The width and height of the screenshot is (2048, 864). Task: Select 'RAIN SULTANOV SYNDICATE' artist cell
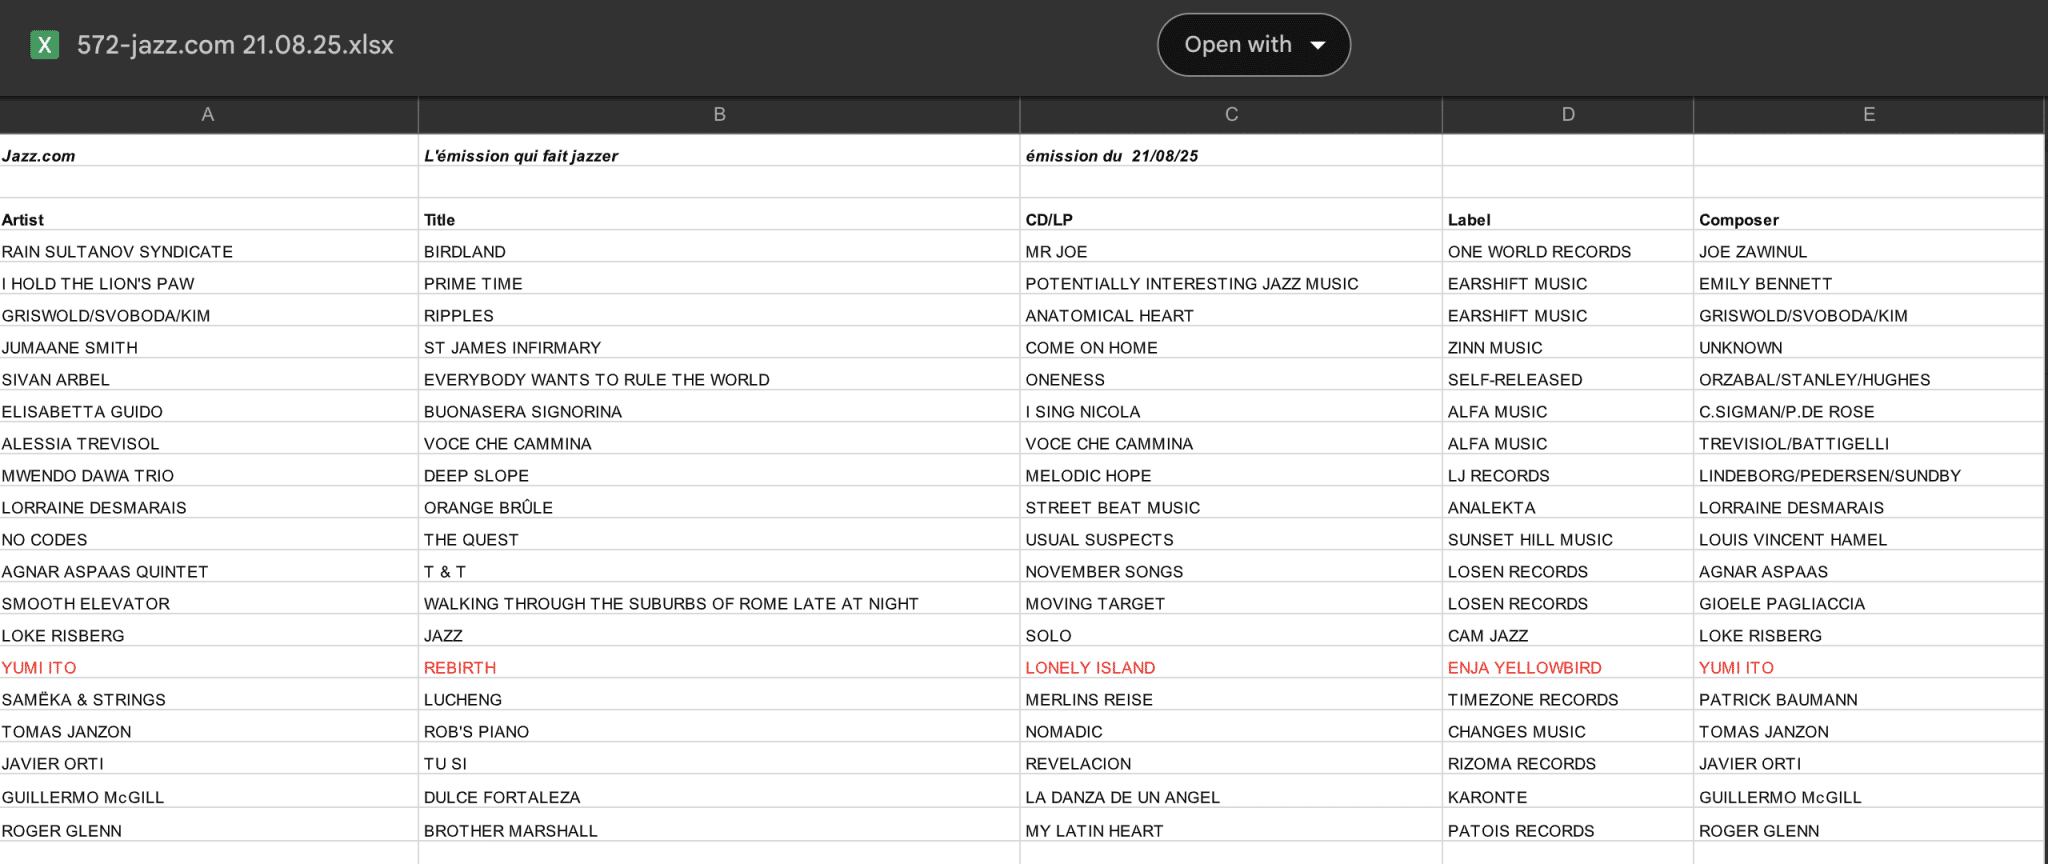point(208,247)
